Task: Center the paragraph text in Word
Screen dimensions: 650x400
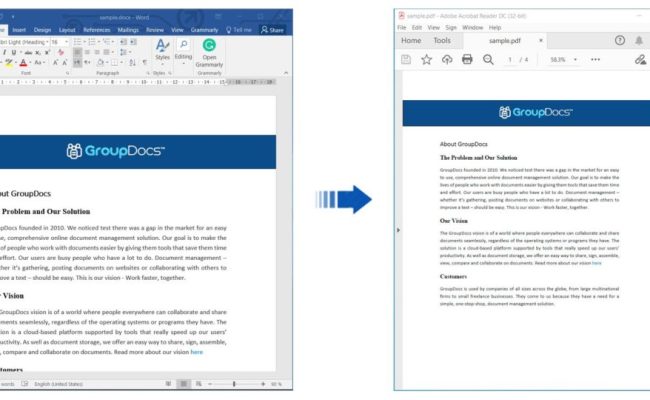Action: 87,52
